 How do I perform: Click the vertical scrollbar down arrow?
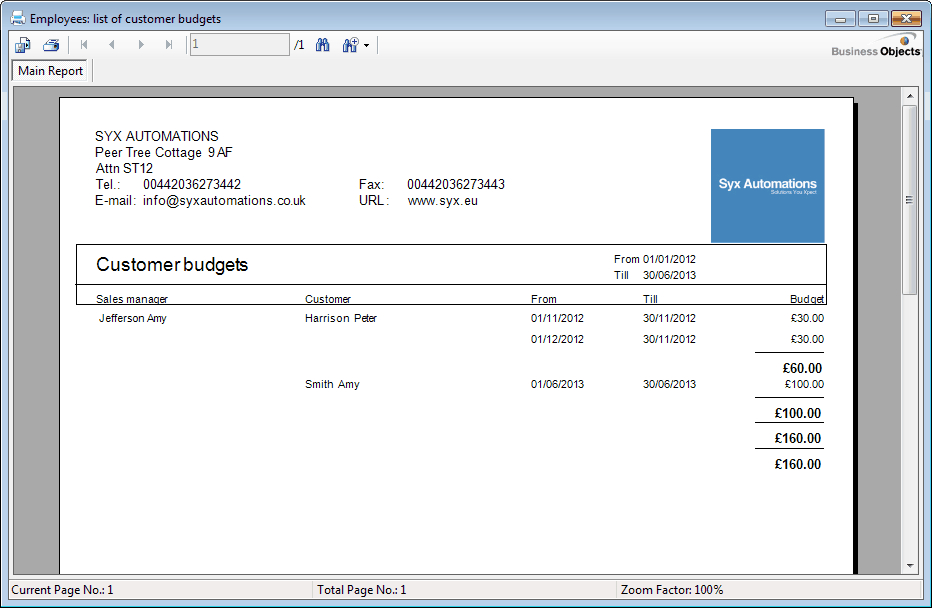(910, 565)
